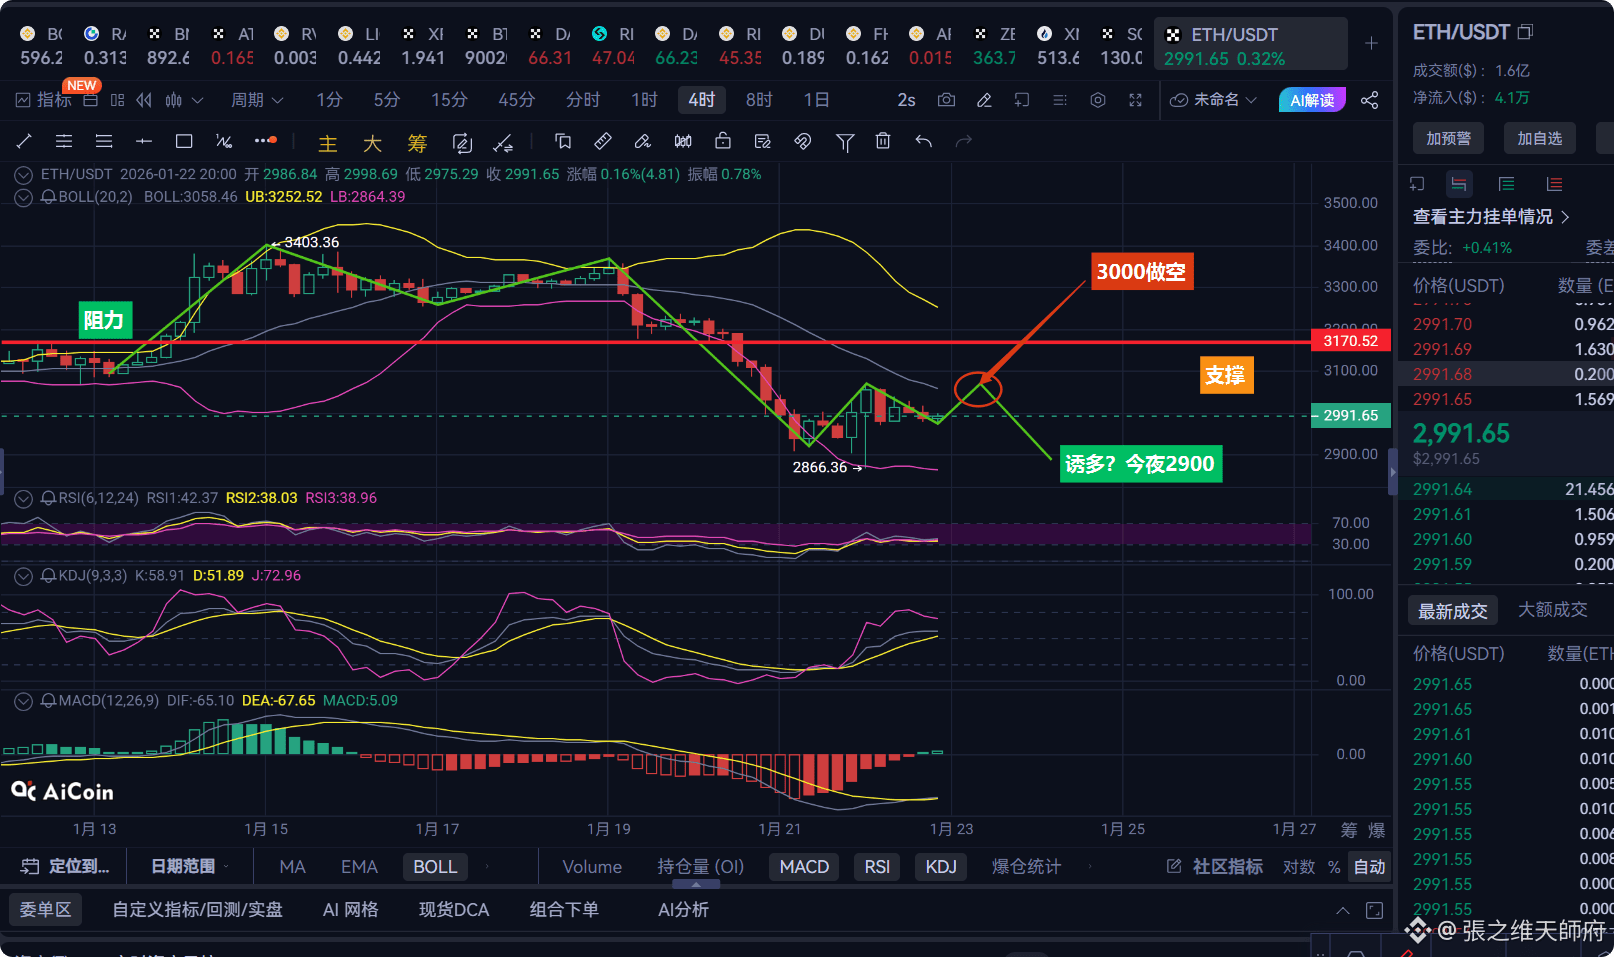The image size is (1614, 957).
Task: Select the BOLL indicator button
Action: tap(434, 866)
